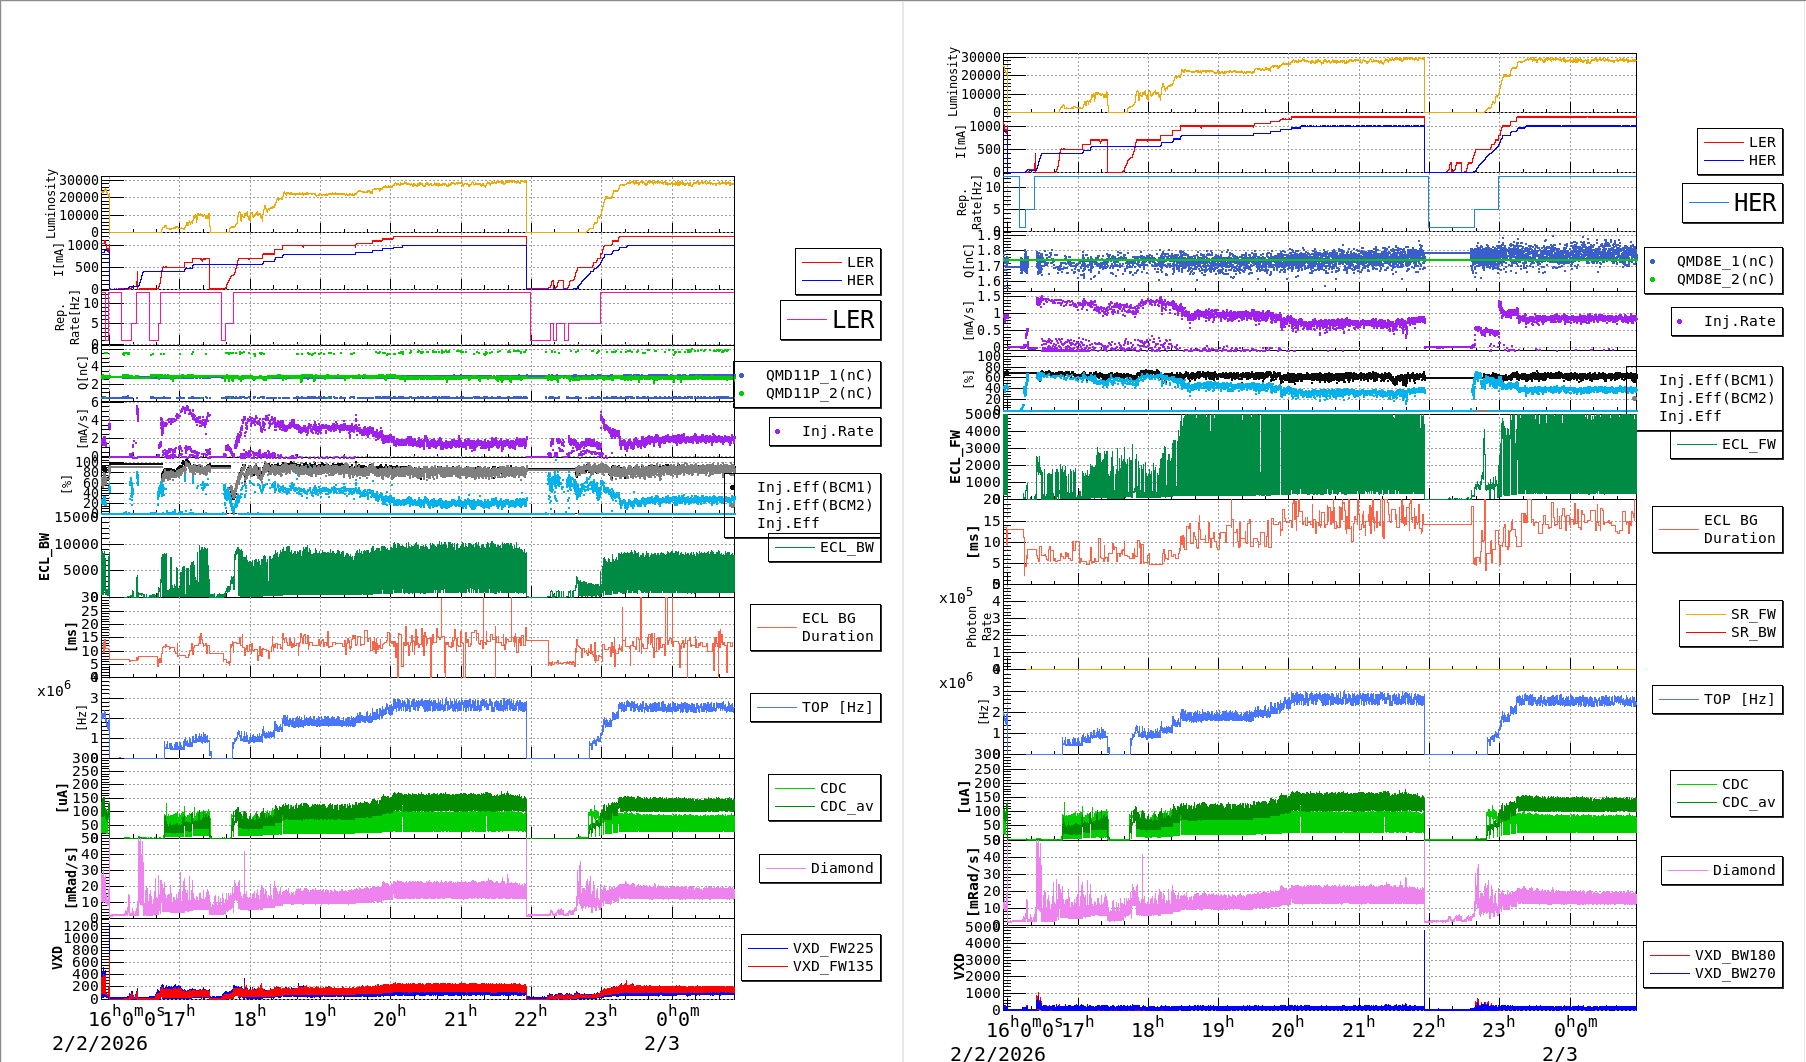Viewport: 1806px width, 1062px height.
Task: Click the Rep. Rate[Hz] axis label on left plot
Action: (x=67, y=318)
